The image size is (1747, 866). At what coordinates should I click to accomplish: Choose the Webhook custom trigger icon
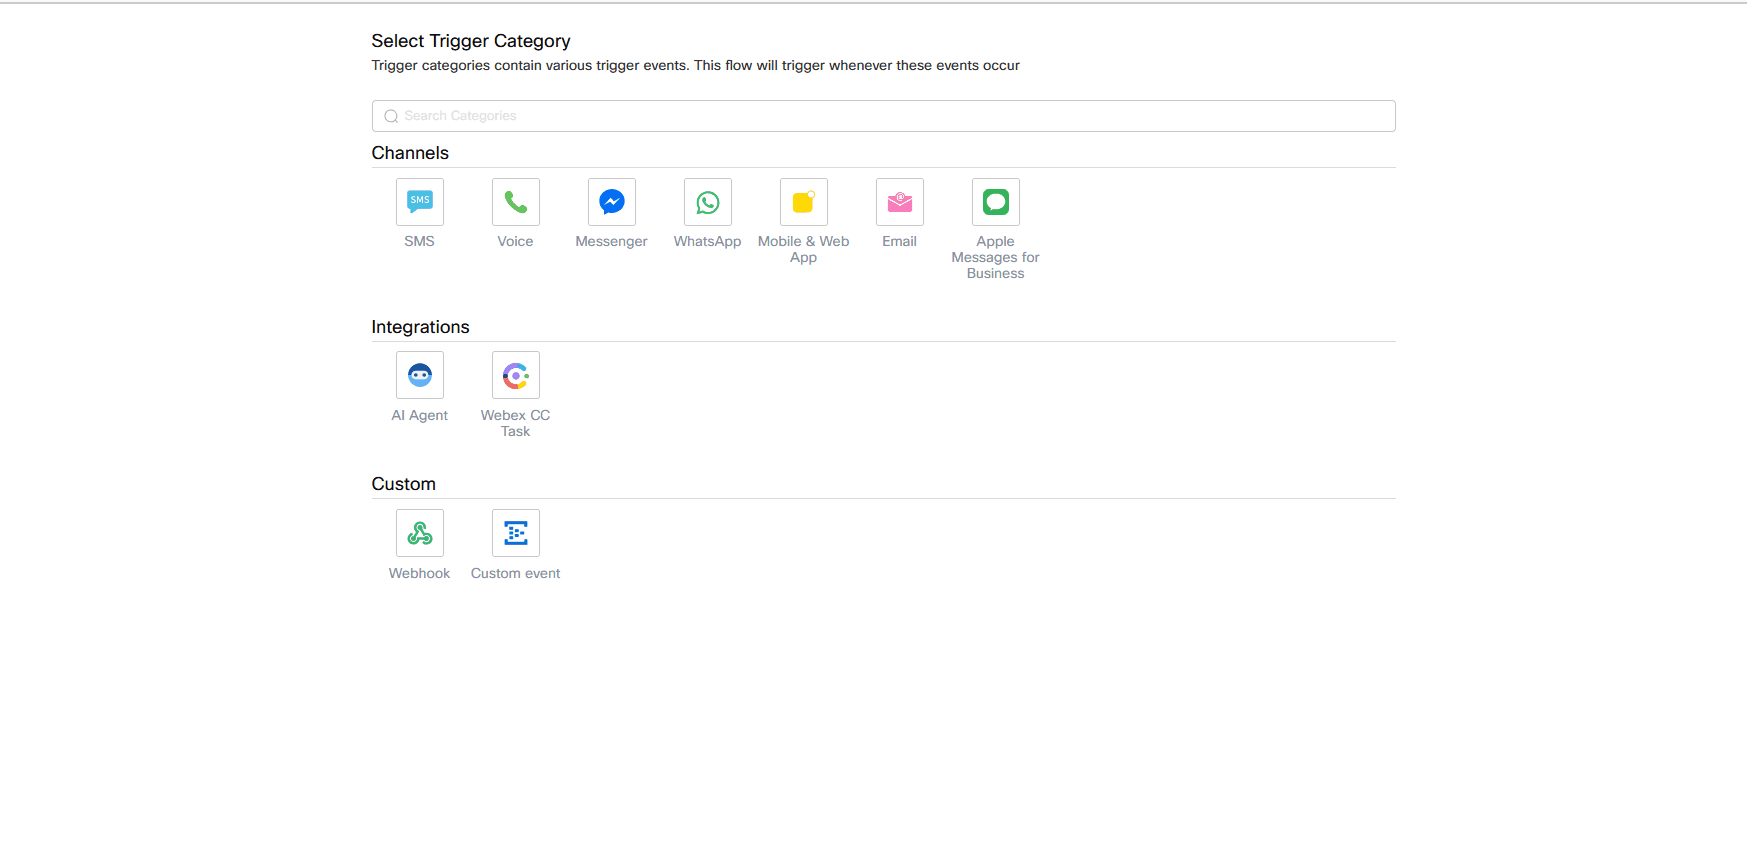419,533
